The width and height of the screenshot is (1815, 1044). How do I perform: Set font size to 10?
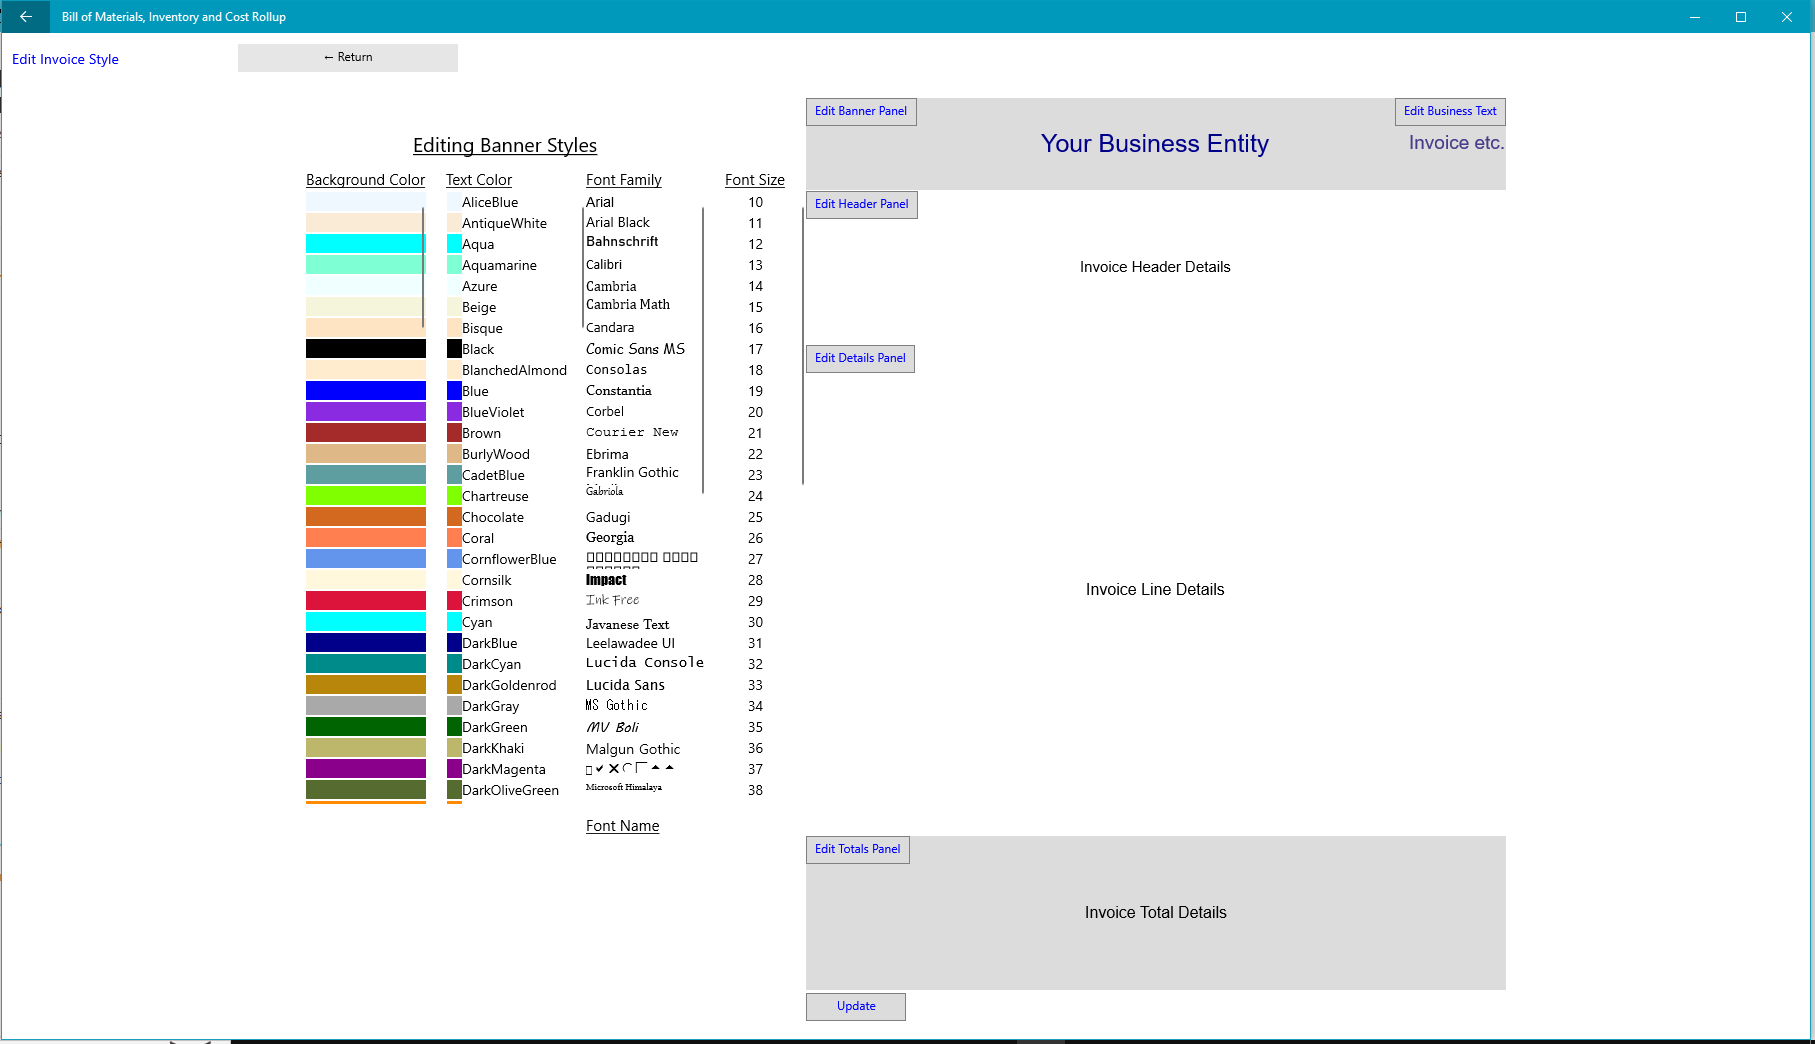[x=755, y=202]
